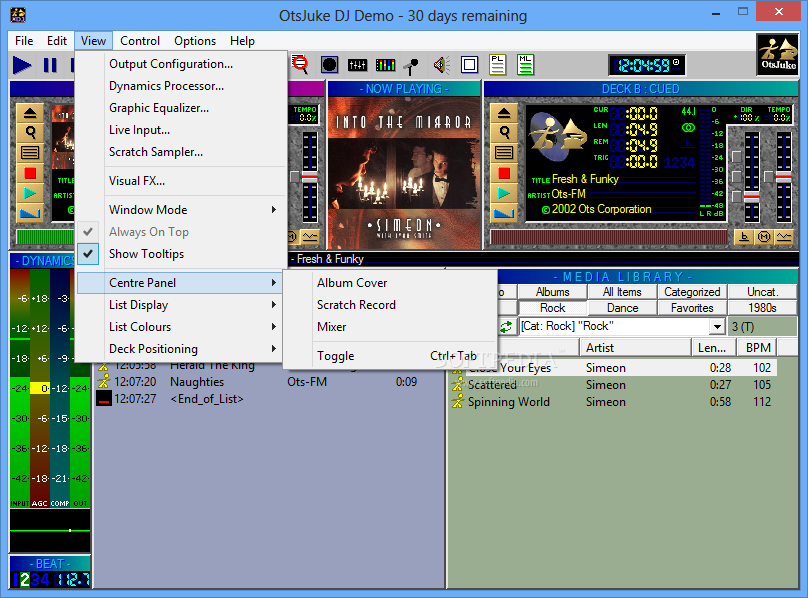808x598 pixels.
Task: Click the microphone live input icon
Action: (411, 65)
